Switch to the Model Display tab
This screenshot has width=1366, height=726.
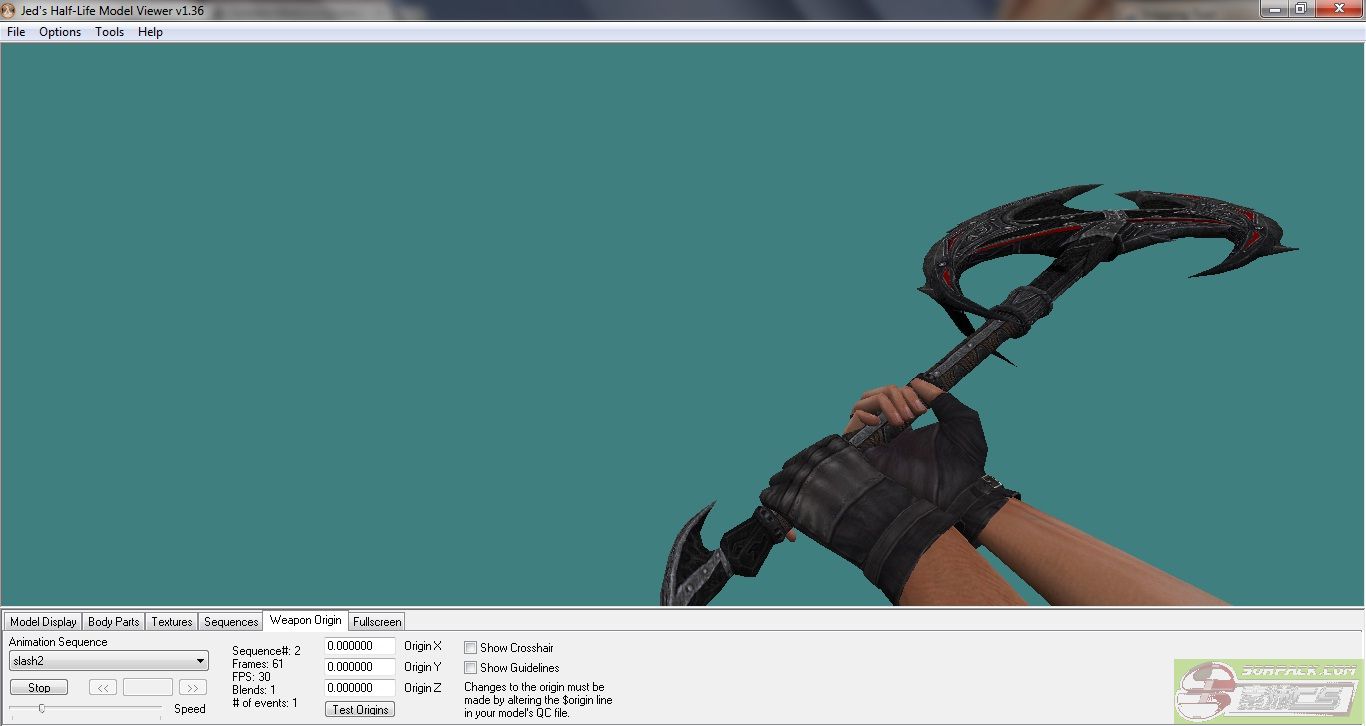[43, 621]
